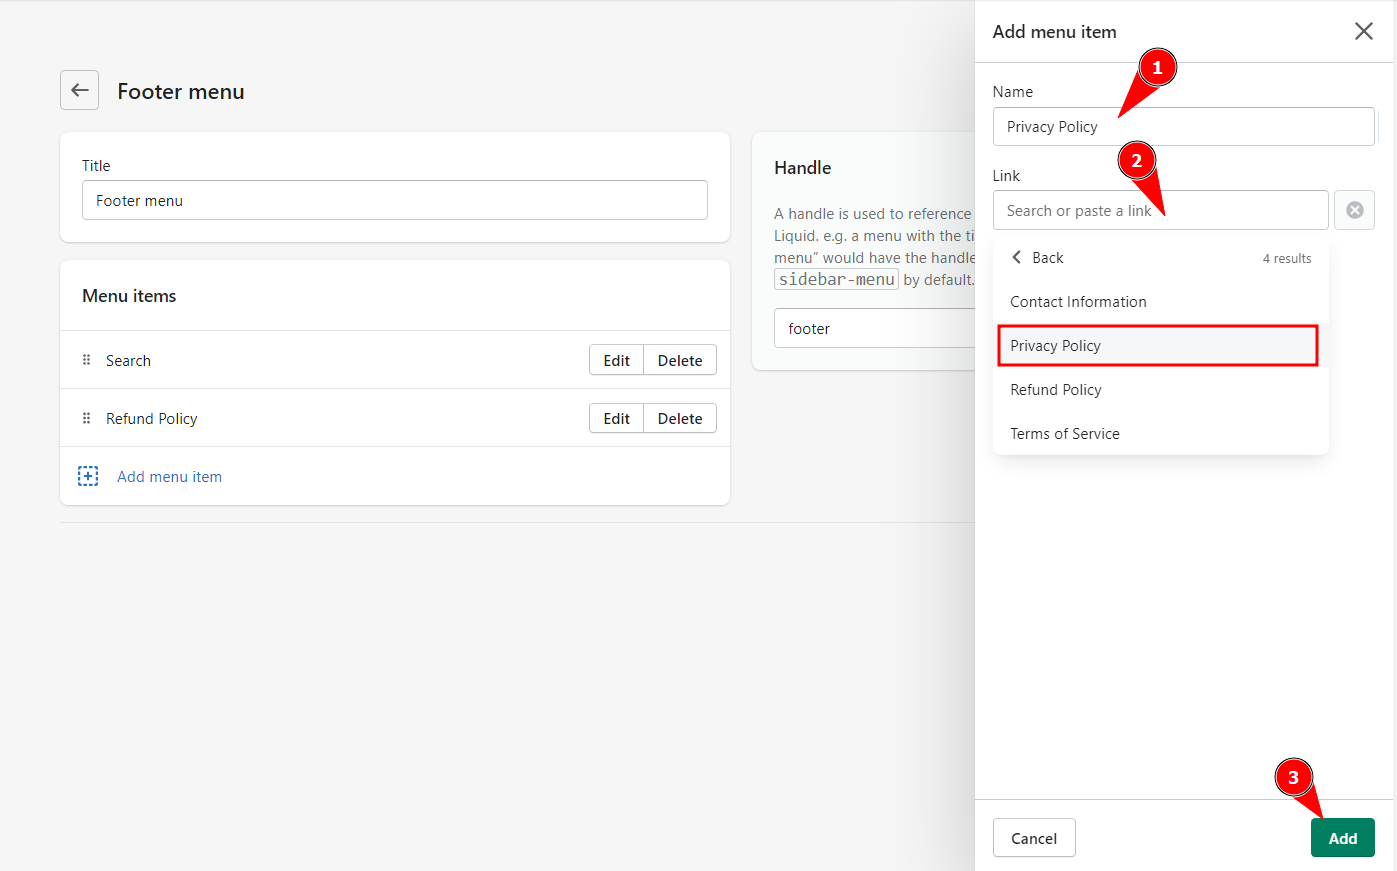The height and width of the screenshot is (871, 1397).
Task: Click the drag handle beside Refund Policy
Action: 88,418
